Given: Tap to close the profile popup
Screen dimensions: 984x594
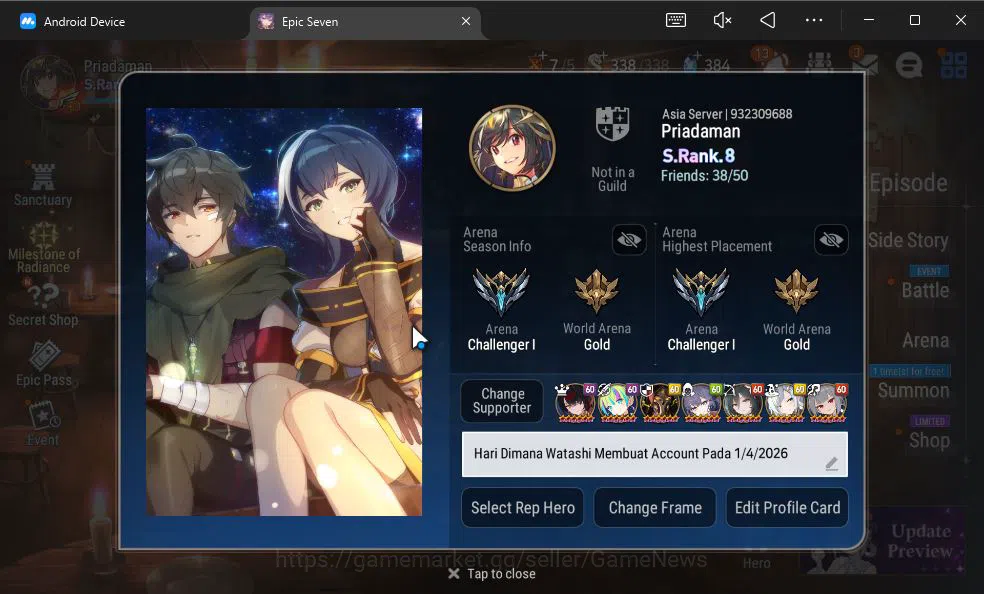Looking at the screenshot, I should coord(492,573).
